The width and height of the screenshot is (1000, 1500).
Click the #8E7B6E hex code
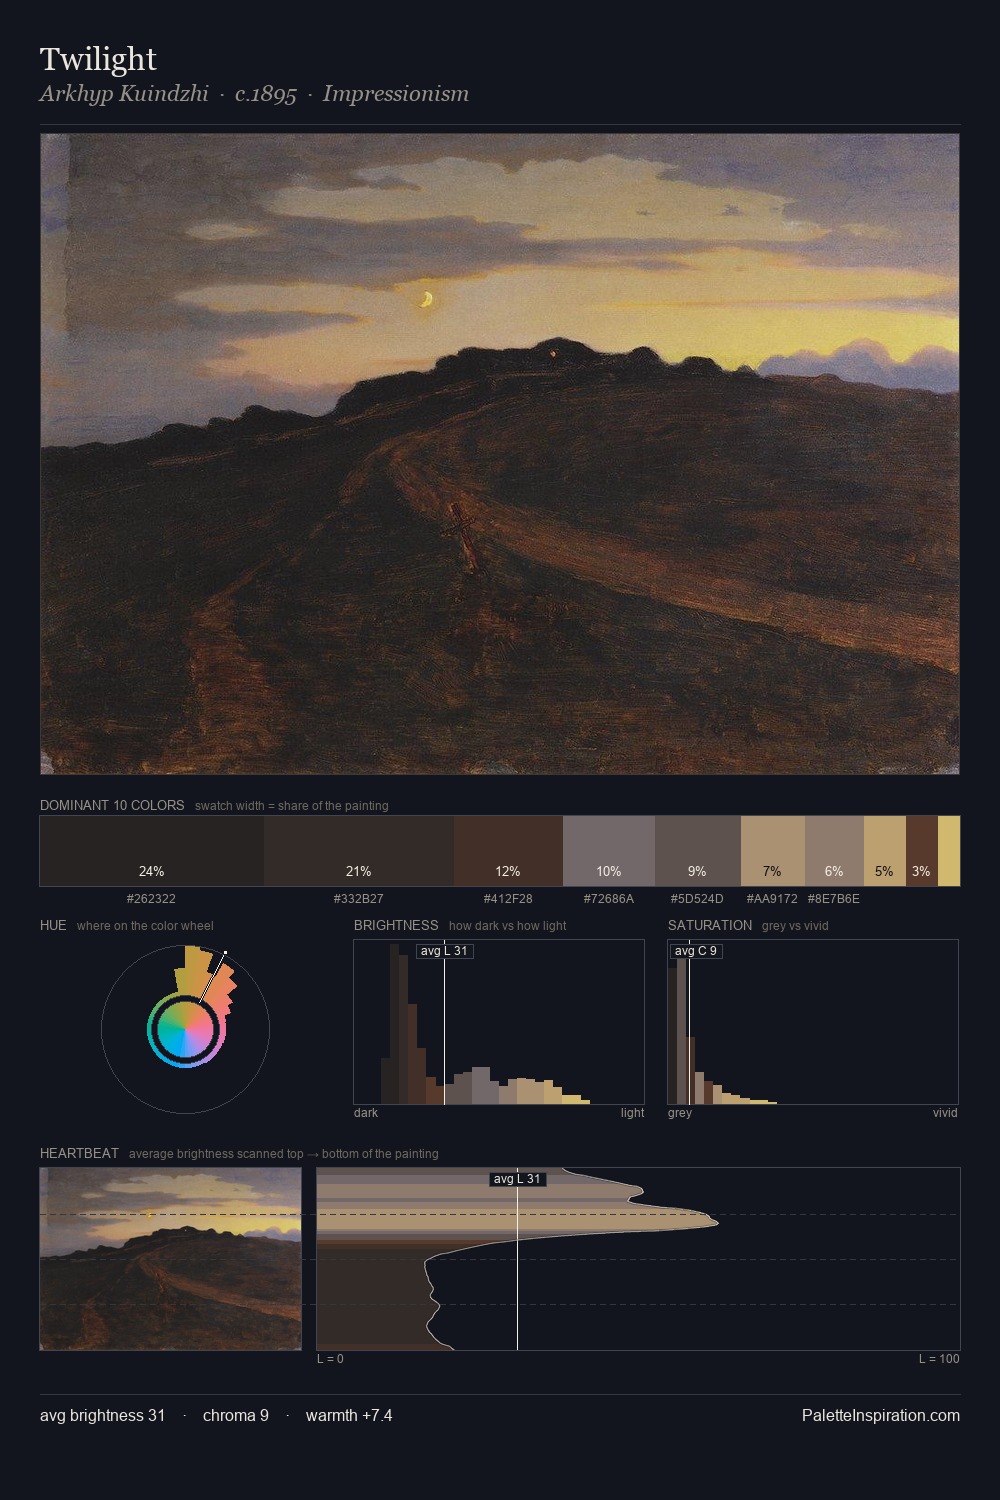pyautogui.click(x=834, y=899)
